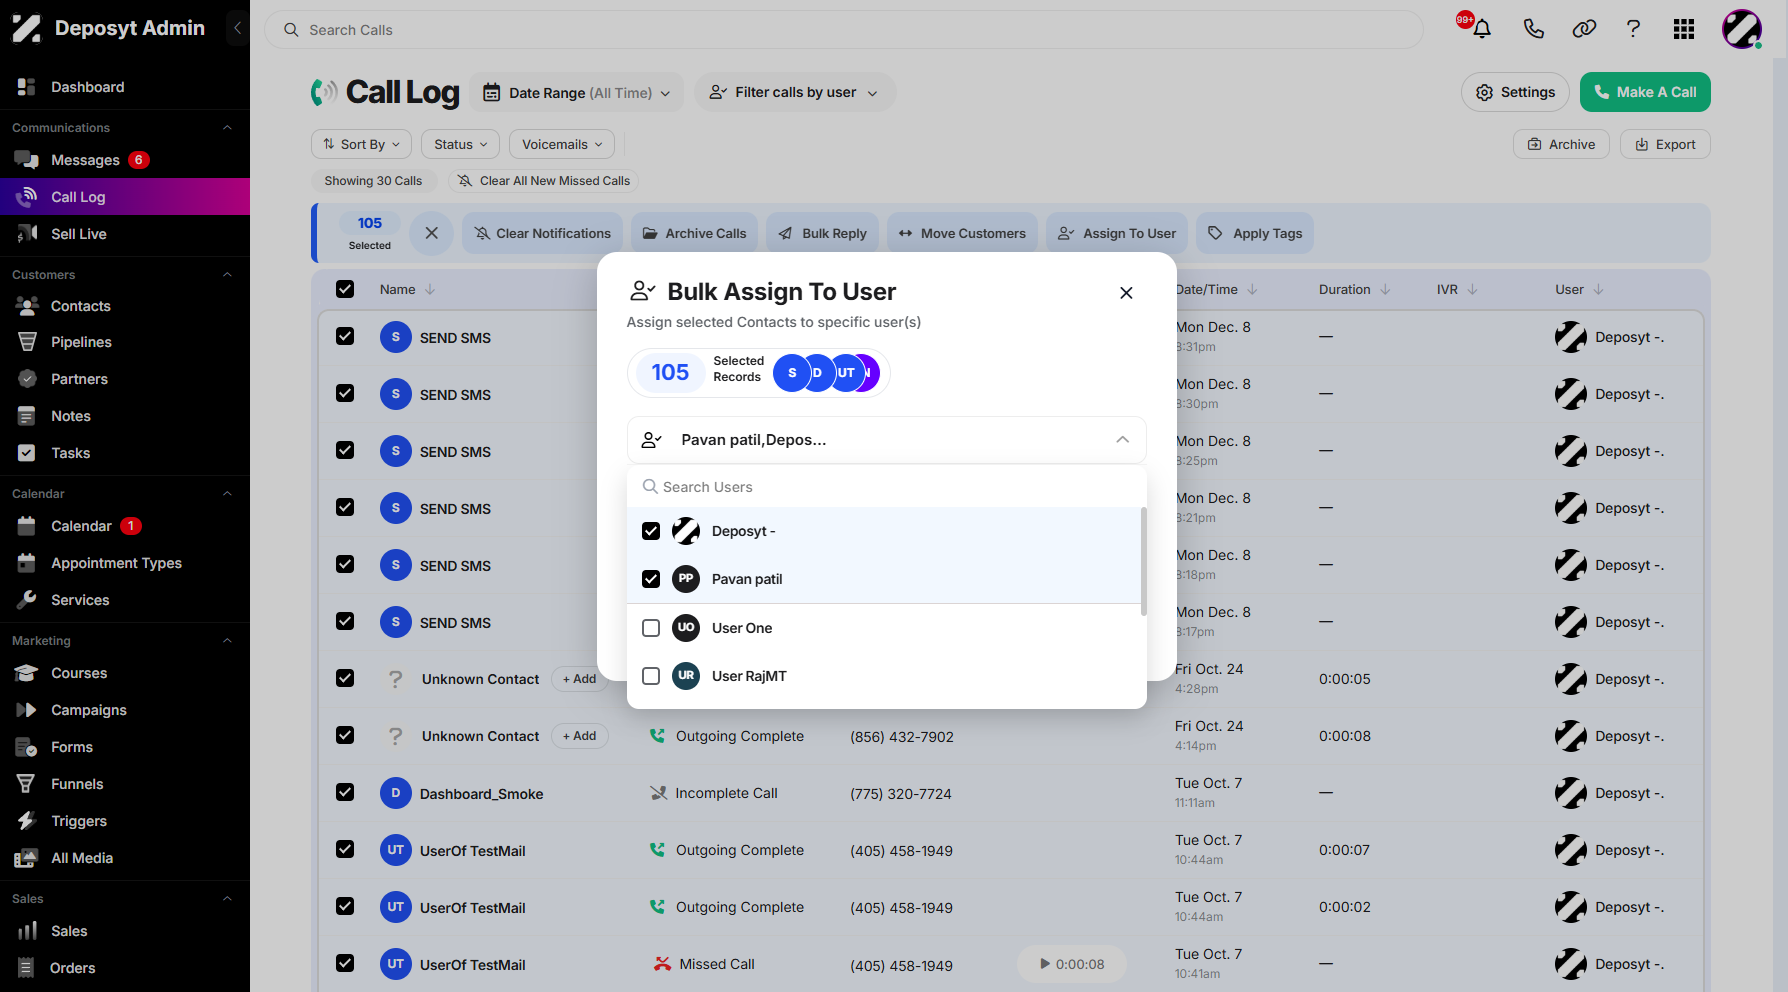Uncheck the Unknown Contact 4:28pm row checkbox

pos(345,678)
